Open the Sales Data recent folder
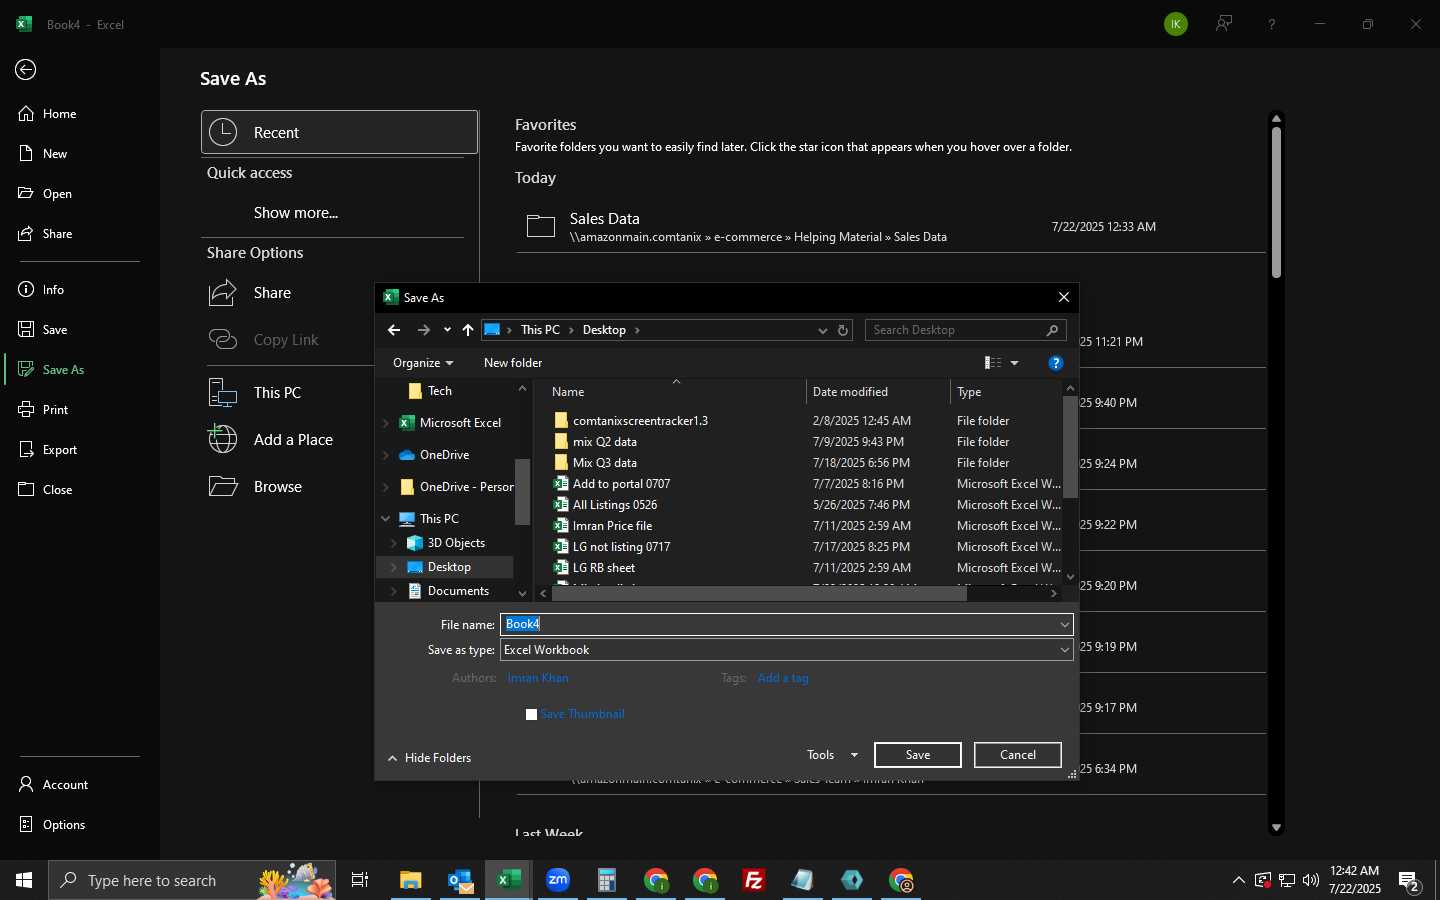This screenshot has width=1440, height=900. point(890,227)
